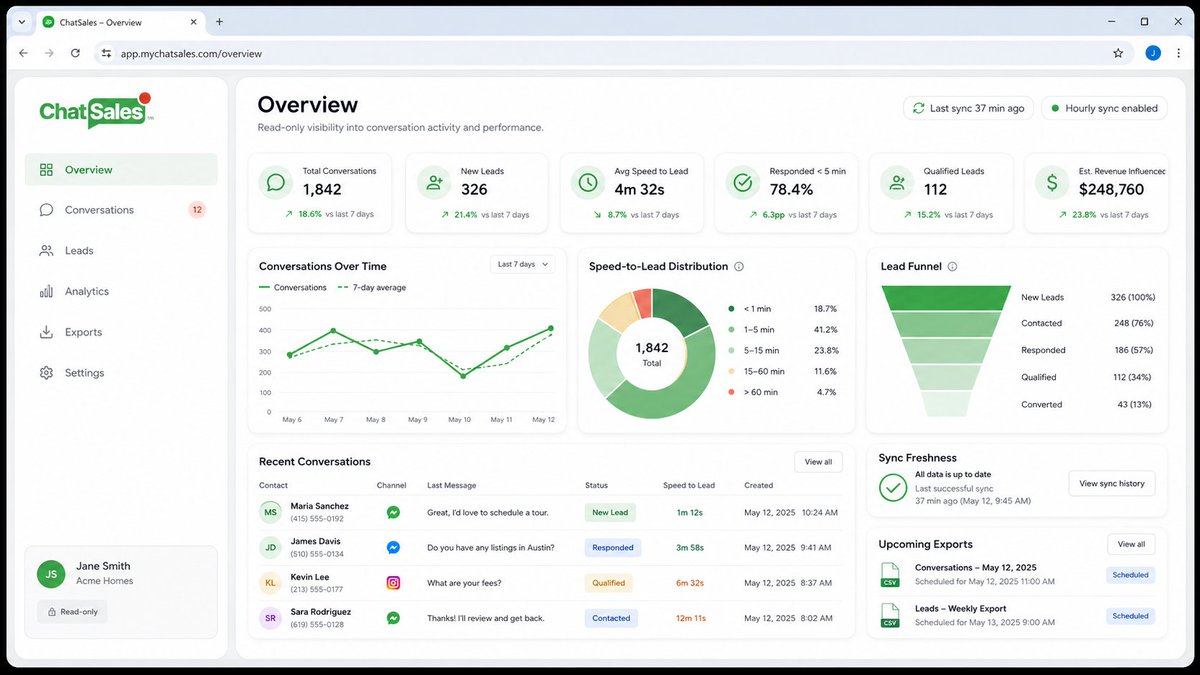Open the Last 7 days dropdown

[x=524, y=264]
